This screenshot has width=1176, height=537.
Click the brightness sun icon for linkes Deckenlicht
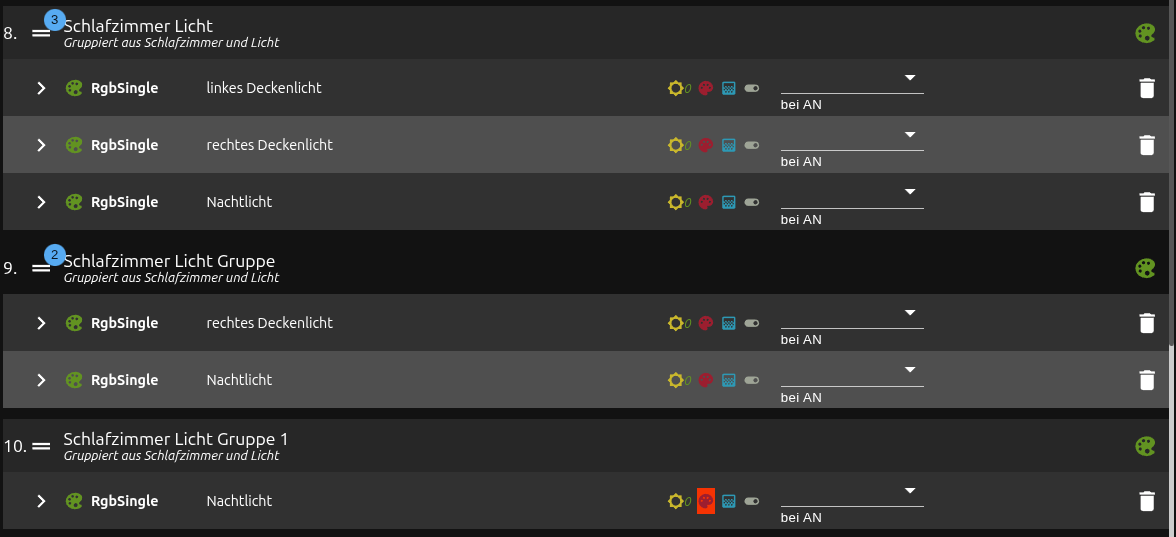[x=676, y=88]
